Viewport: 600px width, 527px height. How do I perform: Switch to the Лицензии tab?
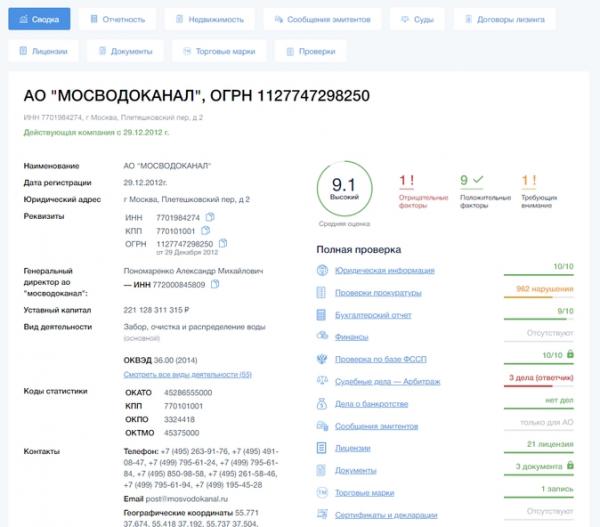[43, 51]
